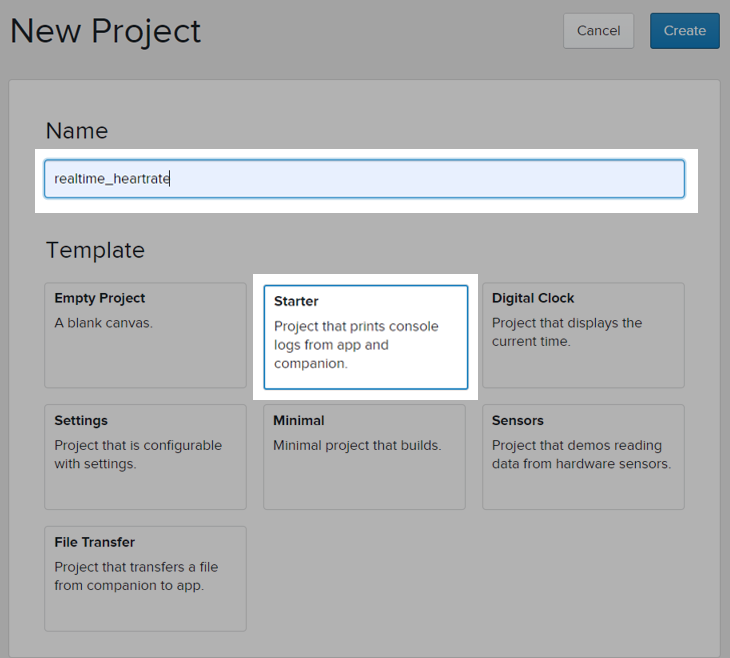Focus the project Name input field
The width and height of the screenshot is (730, 658).
[x=365, y=179]
